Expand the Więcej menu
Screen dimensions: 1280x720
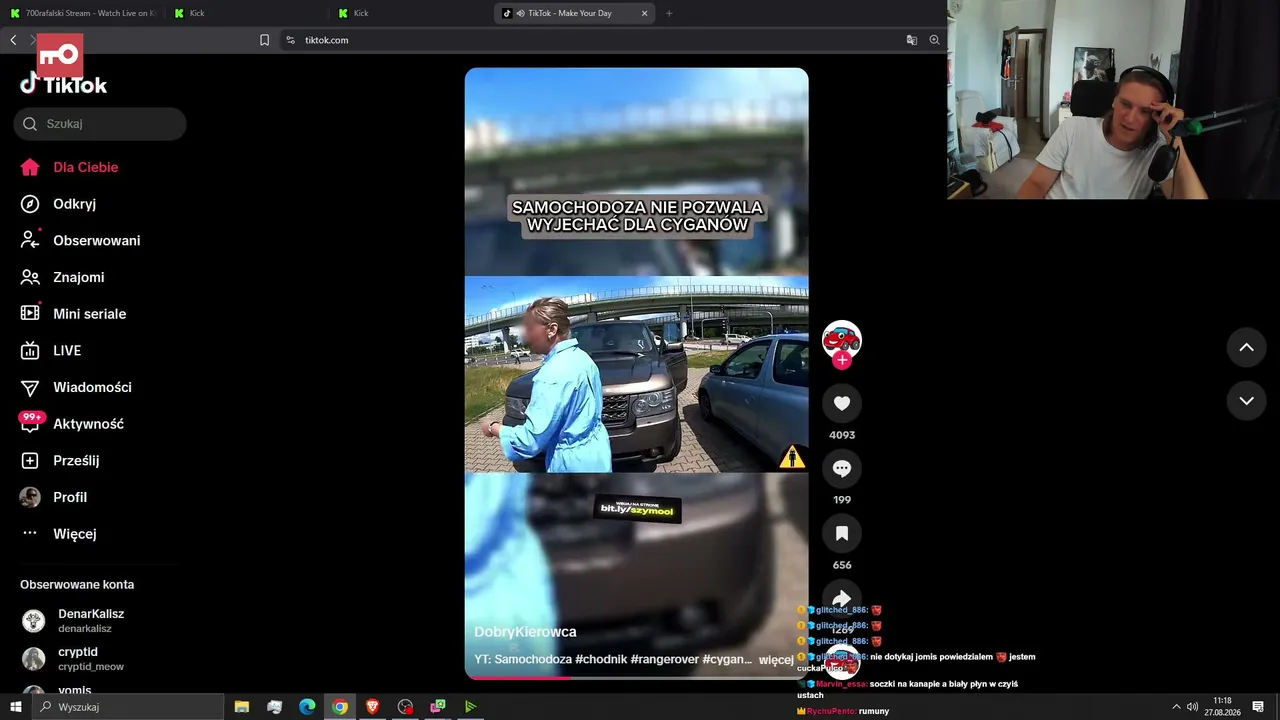click(x=58, y=534)
